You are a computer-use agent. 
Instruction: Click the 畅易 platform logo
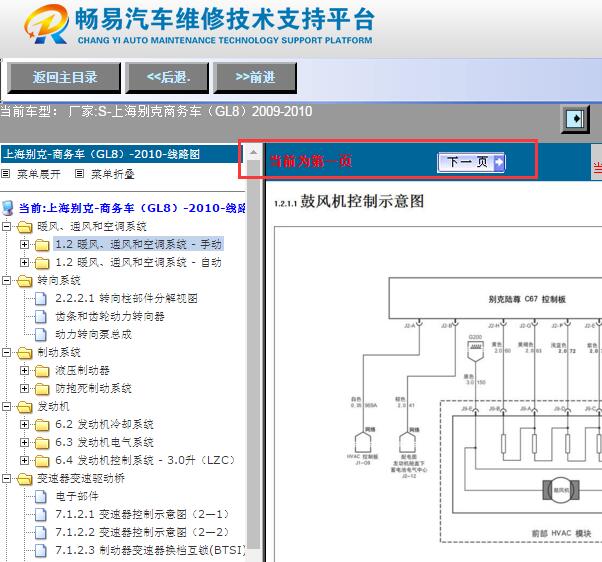click(47, 24)
